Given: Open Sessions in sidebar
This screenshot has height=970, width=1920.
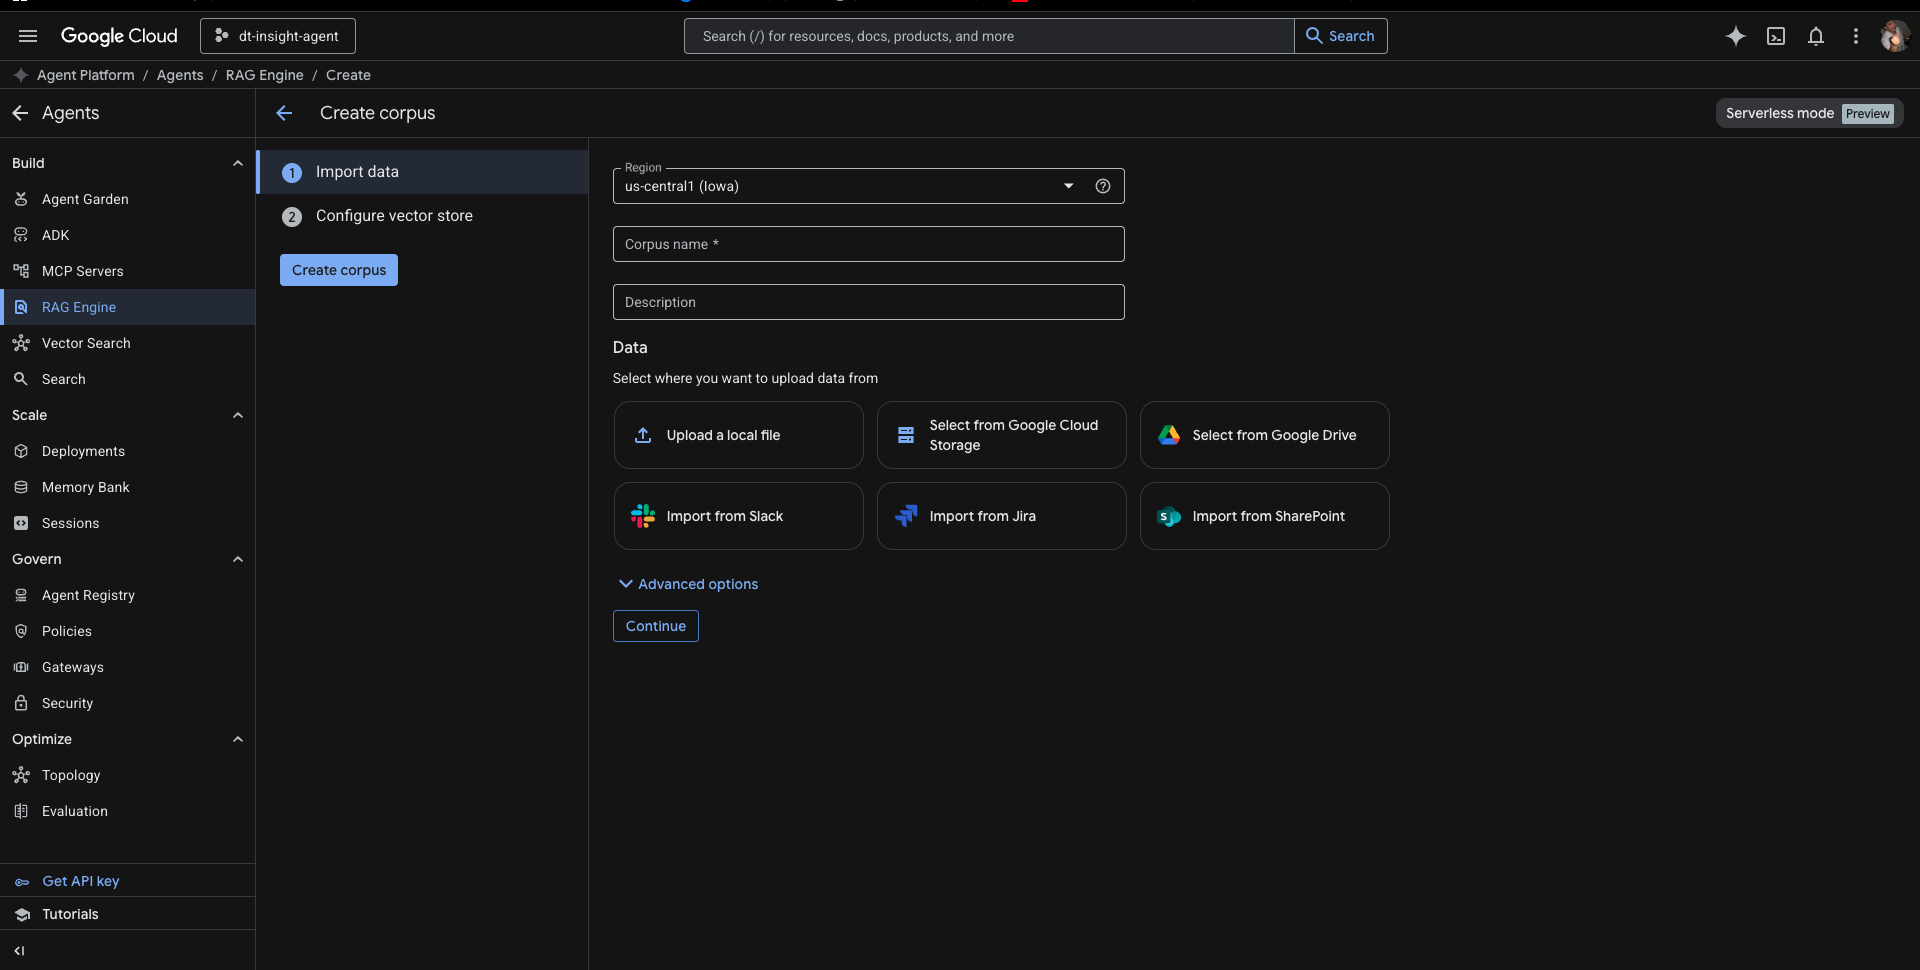Looking at the screenshot, I should [x=128, y=523].
